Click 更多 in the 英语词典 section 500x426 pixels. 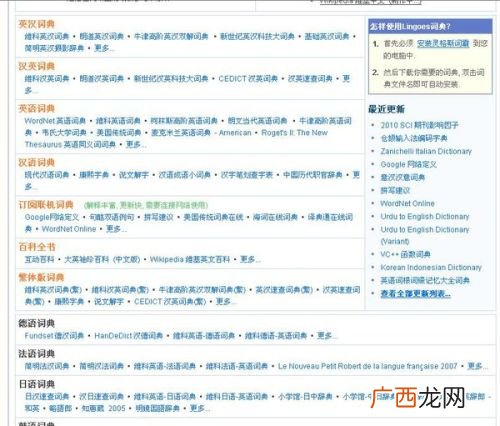[x=136, y=145]
